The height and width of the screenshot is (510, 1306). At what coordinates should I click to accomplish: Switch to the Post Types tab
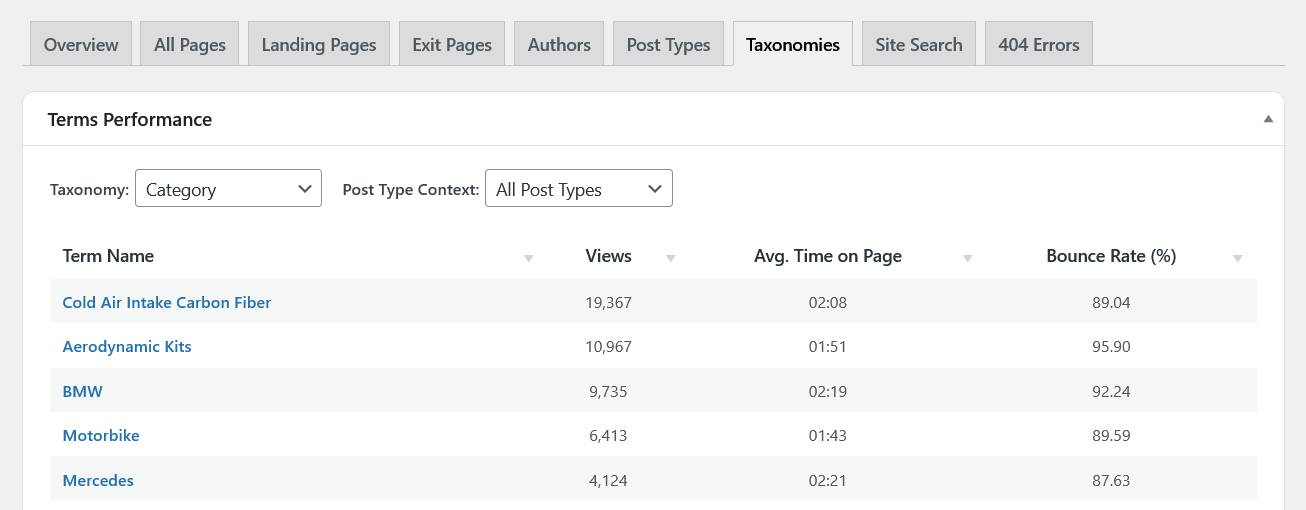(x=668, y=44)
